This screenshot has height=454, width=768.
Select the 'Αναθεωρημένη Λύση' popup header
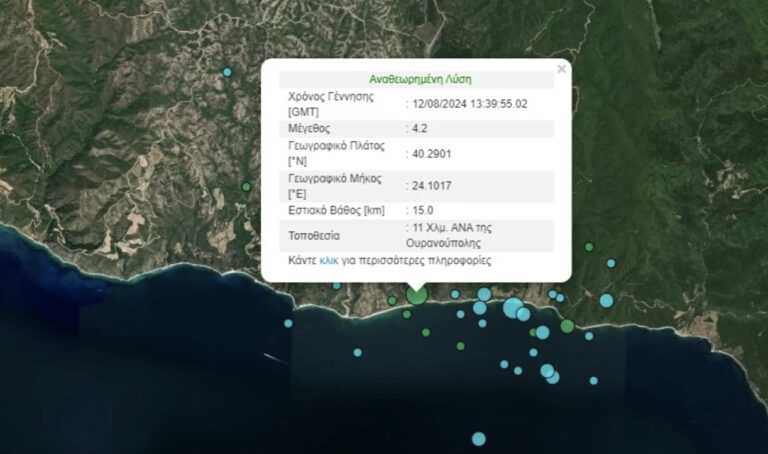click(420, 79)
